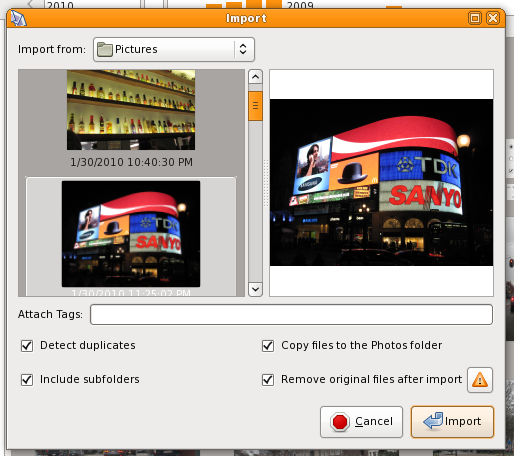Click the orange scrollbar handle
The height and width of the screenshot is (456, 514).
click(x=255, y=106)
